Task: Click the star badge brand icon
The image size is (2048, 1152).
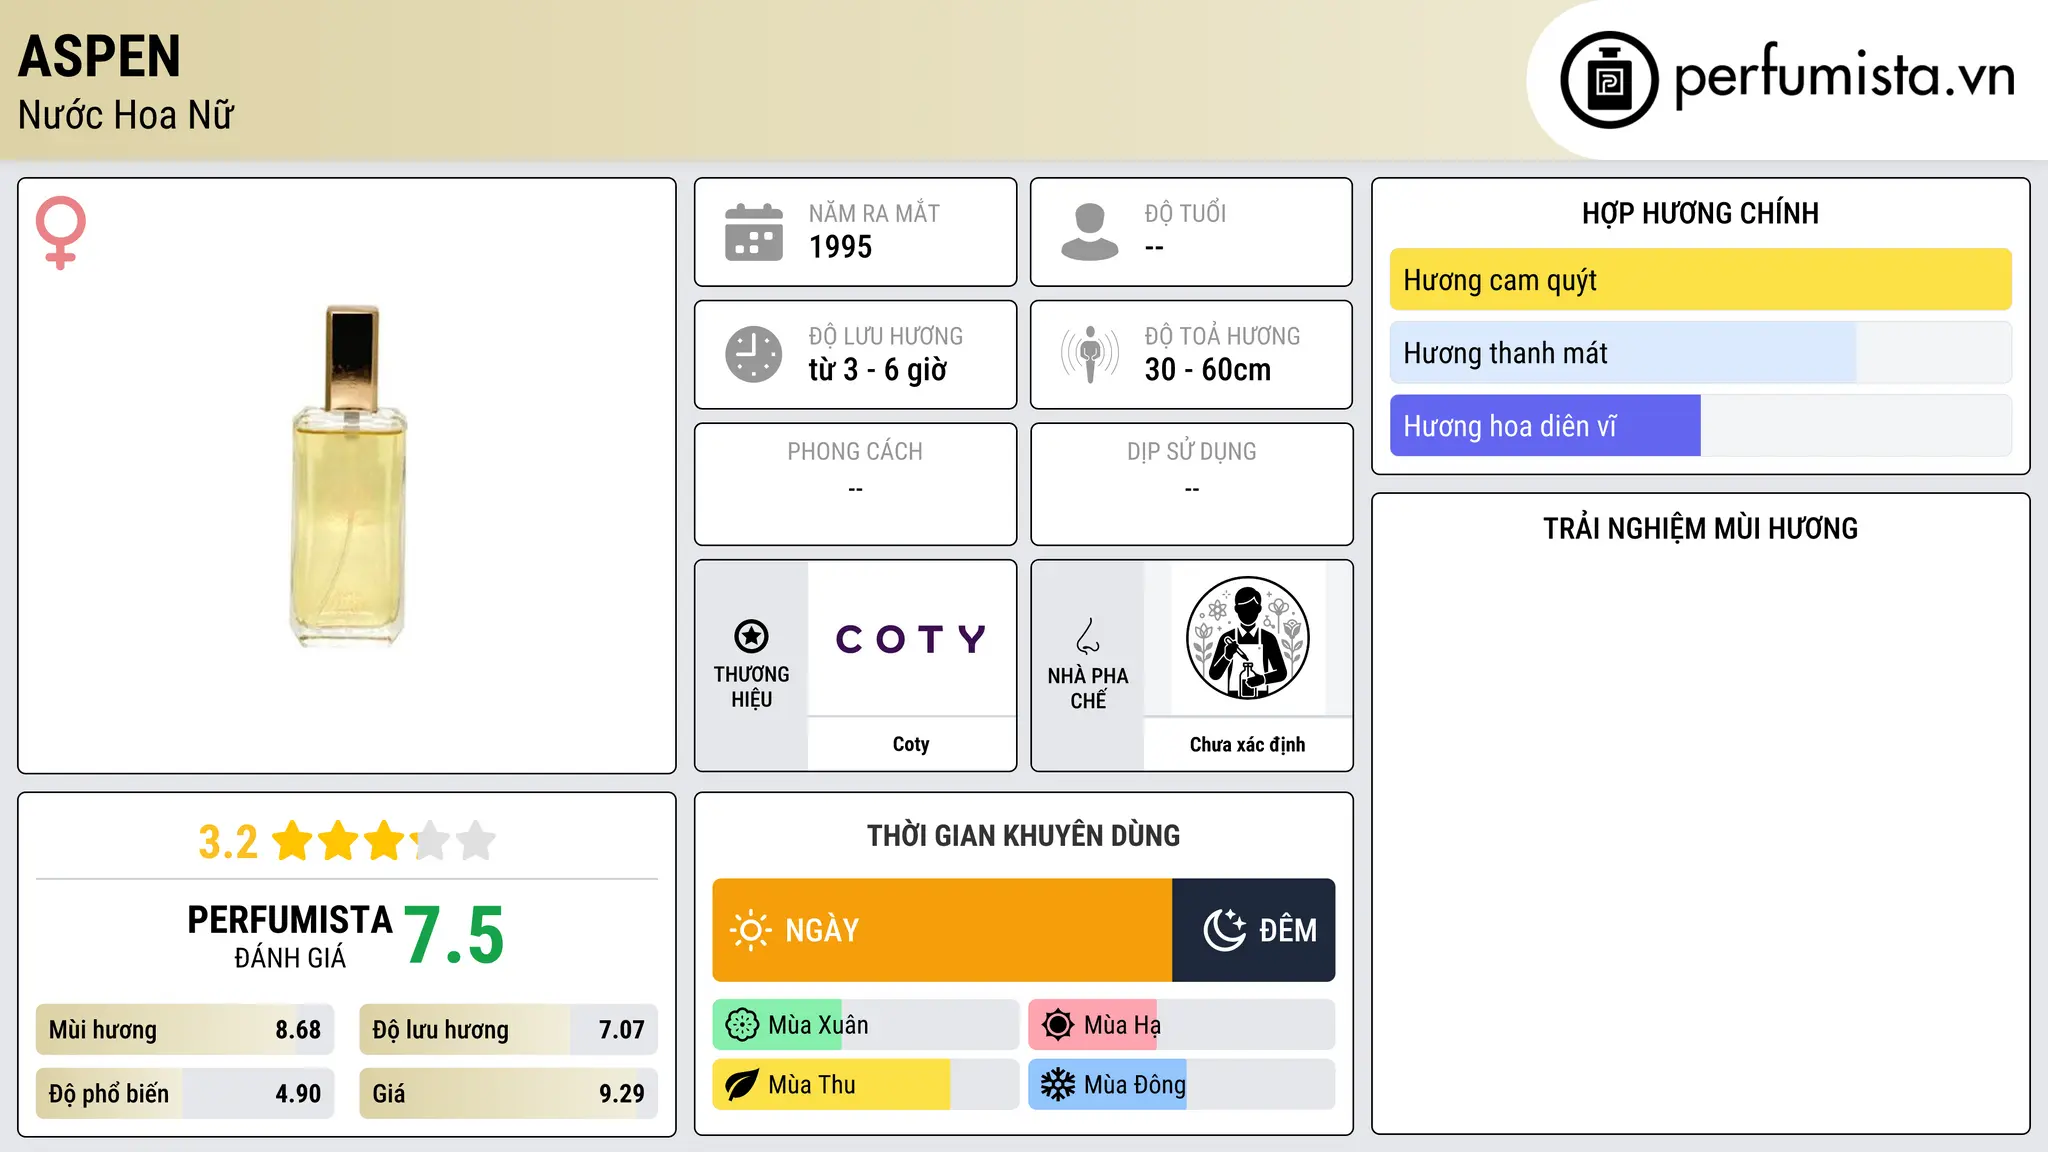Action: click(751, 636)
